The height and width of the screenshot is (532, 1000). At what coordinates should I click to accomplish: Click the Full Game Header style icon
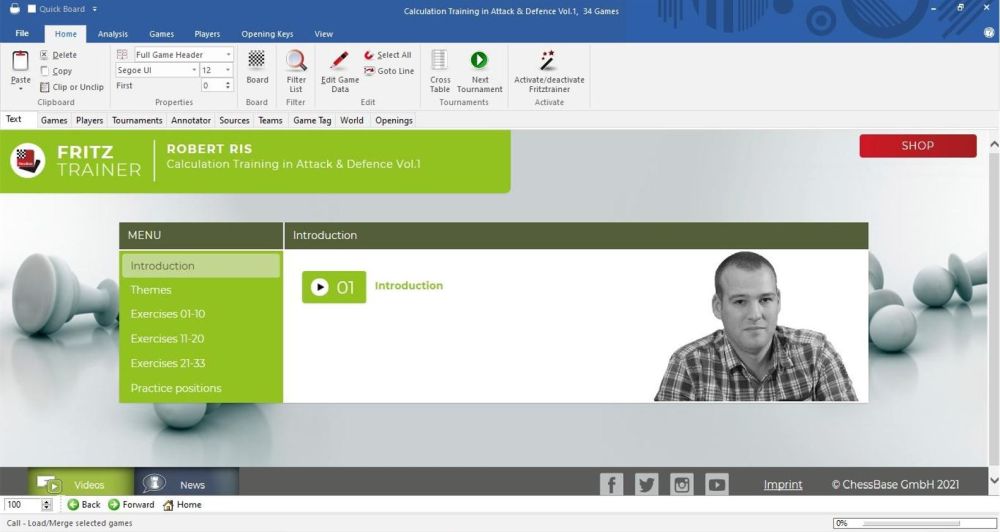point(122,55)
